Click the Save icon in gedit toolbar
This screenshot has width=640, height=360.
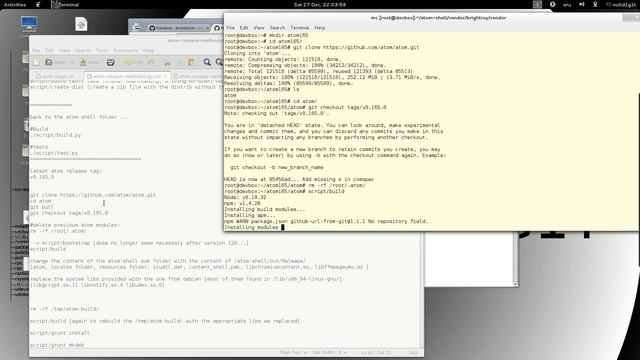coord(83,62)
